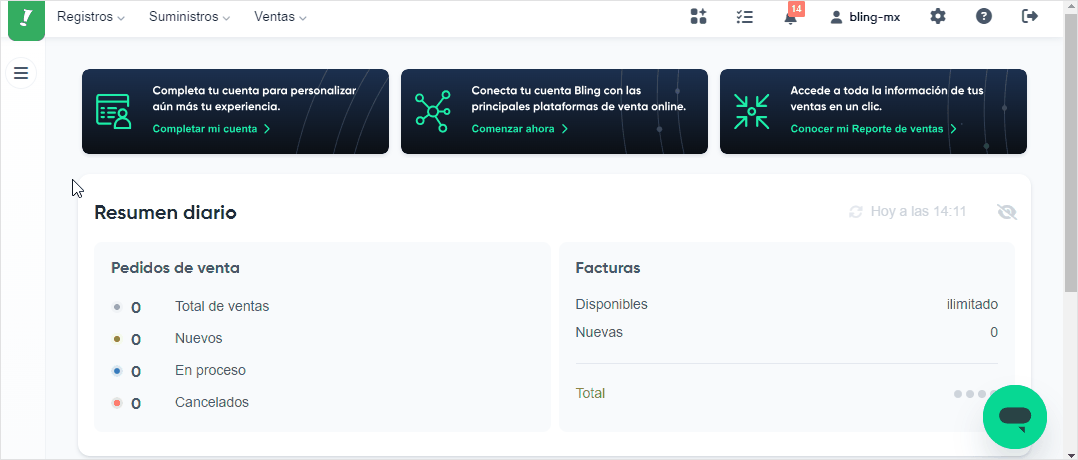Image resolution: width=1078 pixels, height=460 pixels.
Task: Click the Resumen diario heading
Action: coord(165,212)
